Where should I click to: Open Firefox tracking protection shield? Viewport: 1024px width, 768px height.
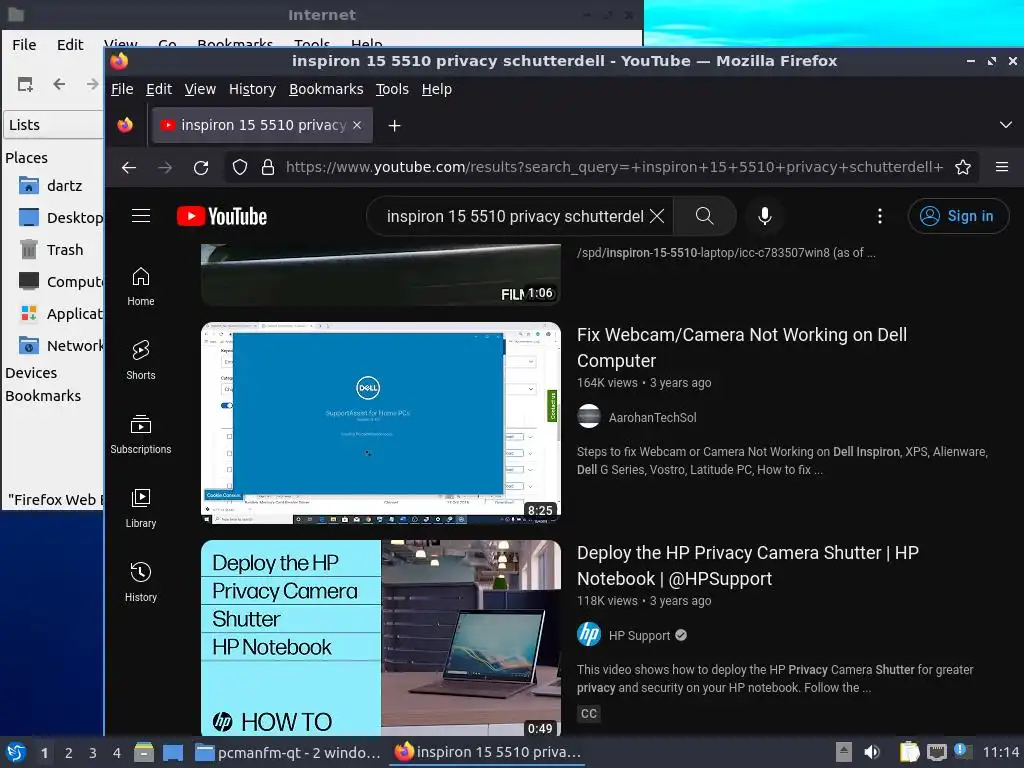[240, 168]
